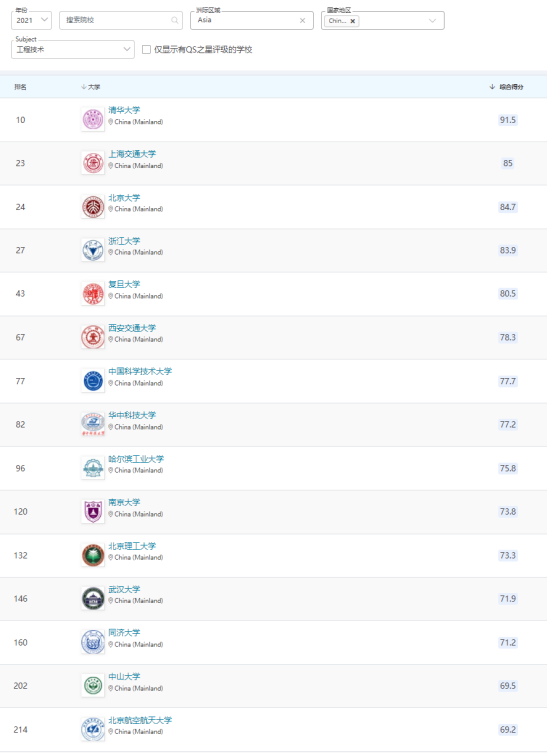547x753 pixels.
Task: Open the 浙江大学 link
Action: point(124,241)
